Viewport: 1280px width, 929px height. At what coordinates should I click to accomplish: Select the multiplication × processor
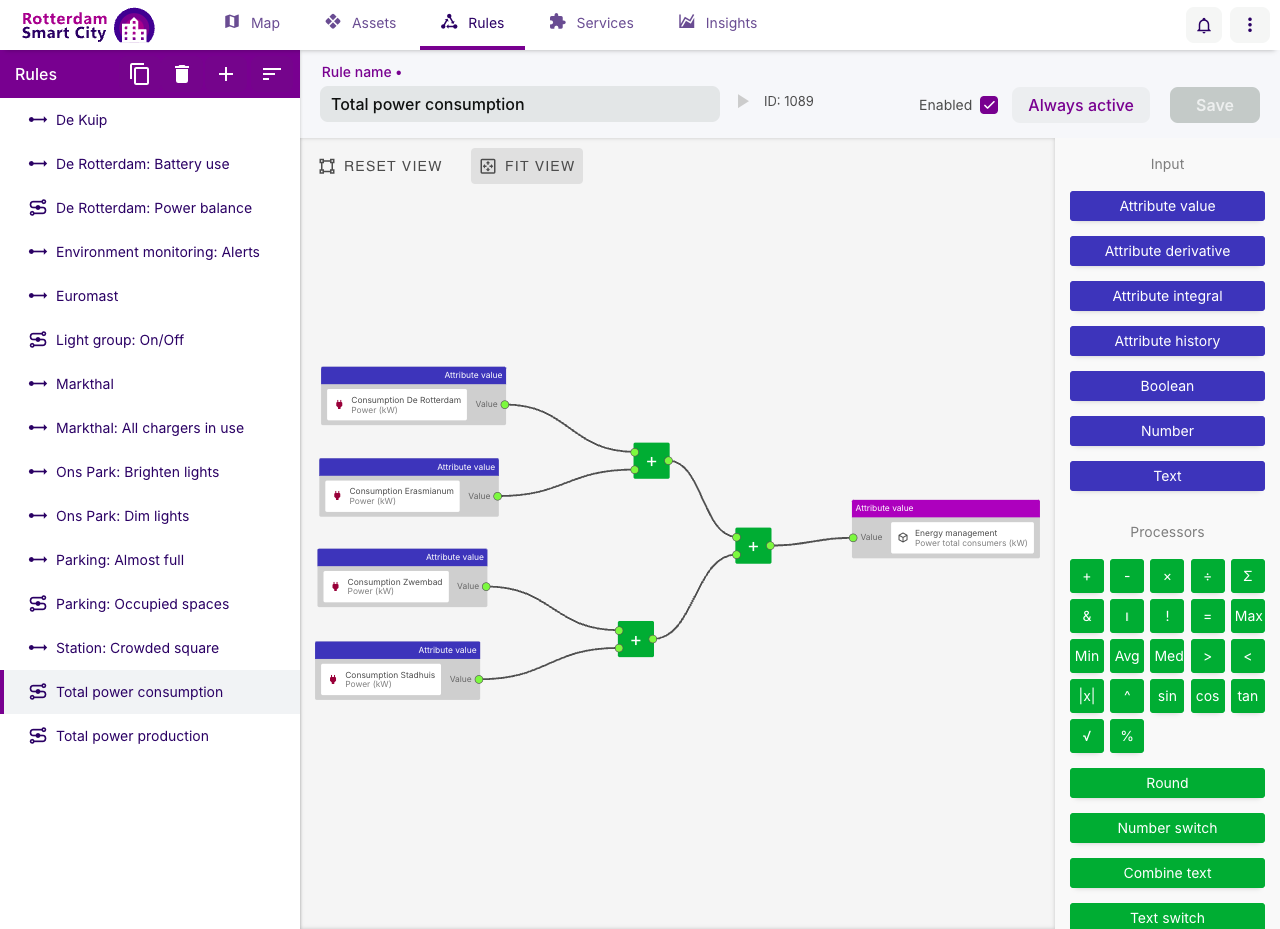[1167, 576]
